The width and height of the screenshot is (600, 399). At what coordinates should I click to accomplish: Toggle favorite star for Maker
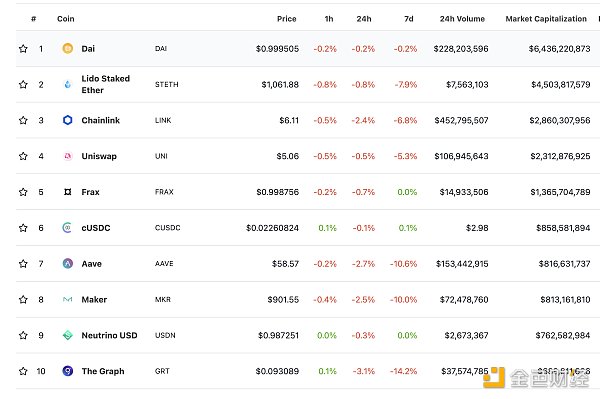23,300
